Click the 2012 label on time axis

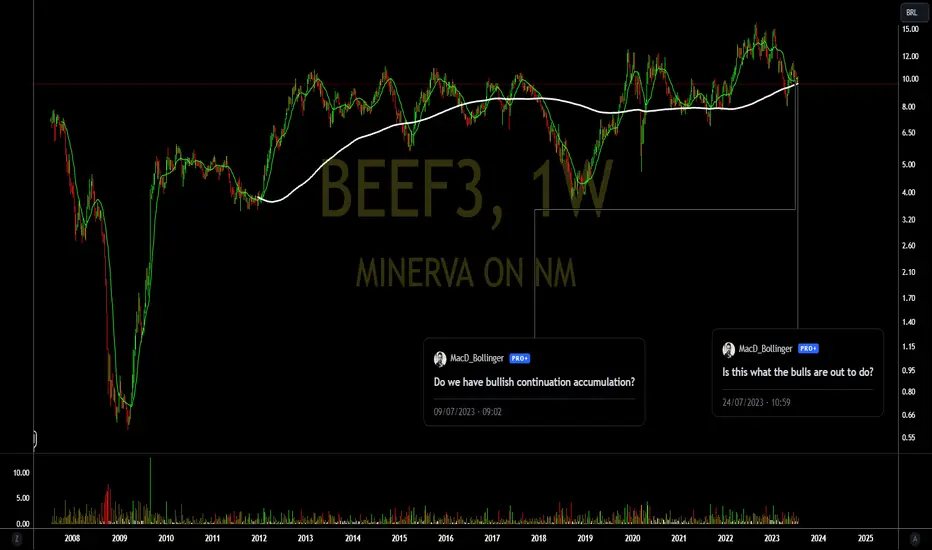coord(259,538)
